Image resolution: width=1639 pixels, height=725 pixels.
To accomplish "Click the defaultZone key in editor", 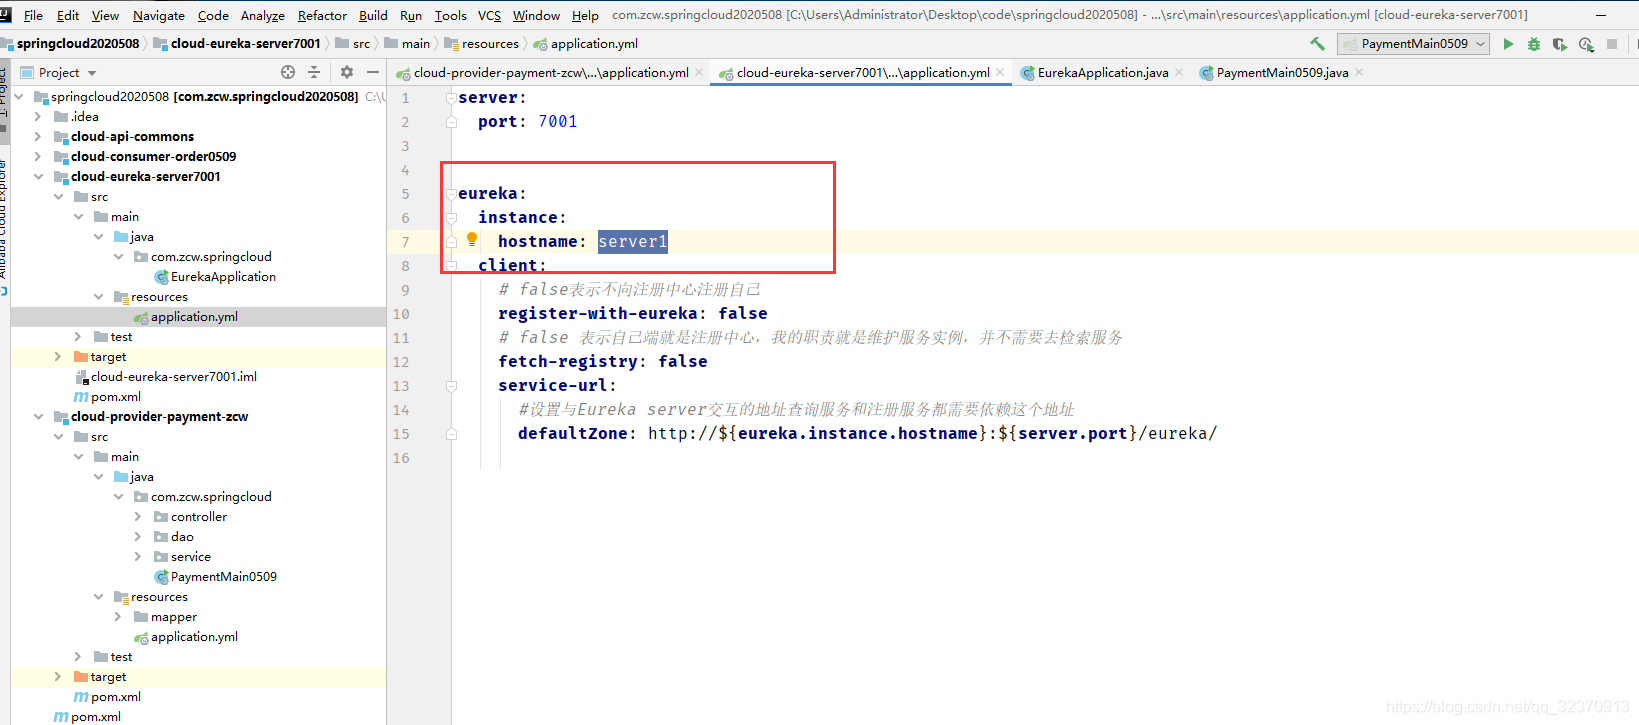I will coord(572,433).
